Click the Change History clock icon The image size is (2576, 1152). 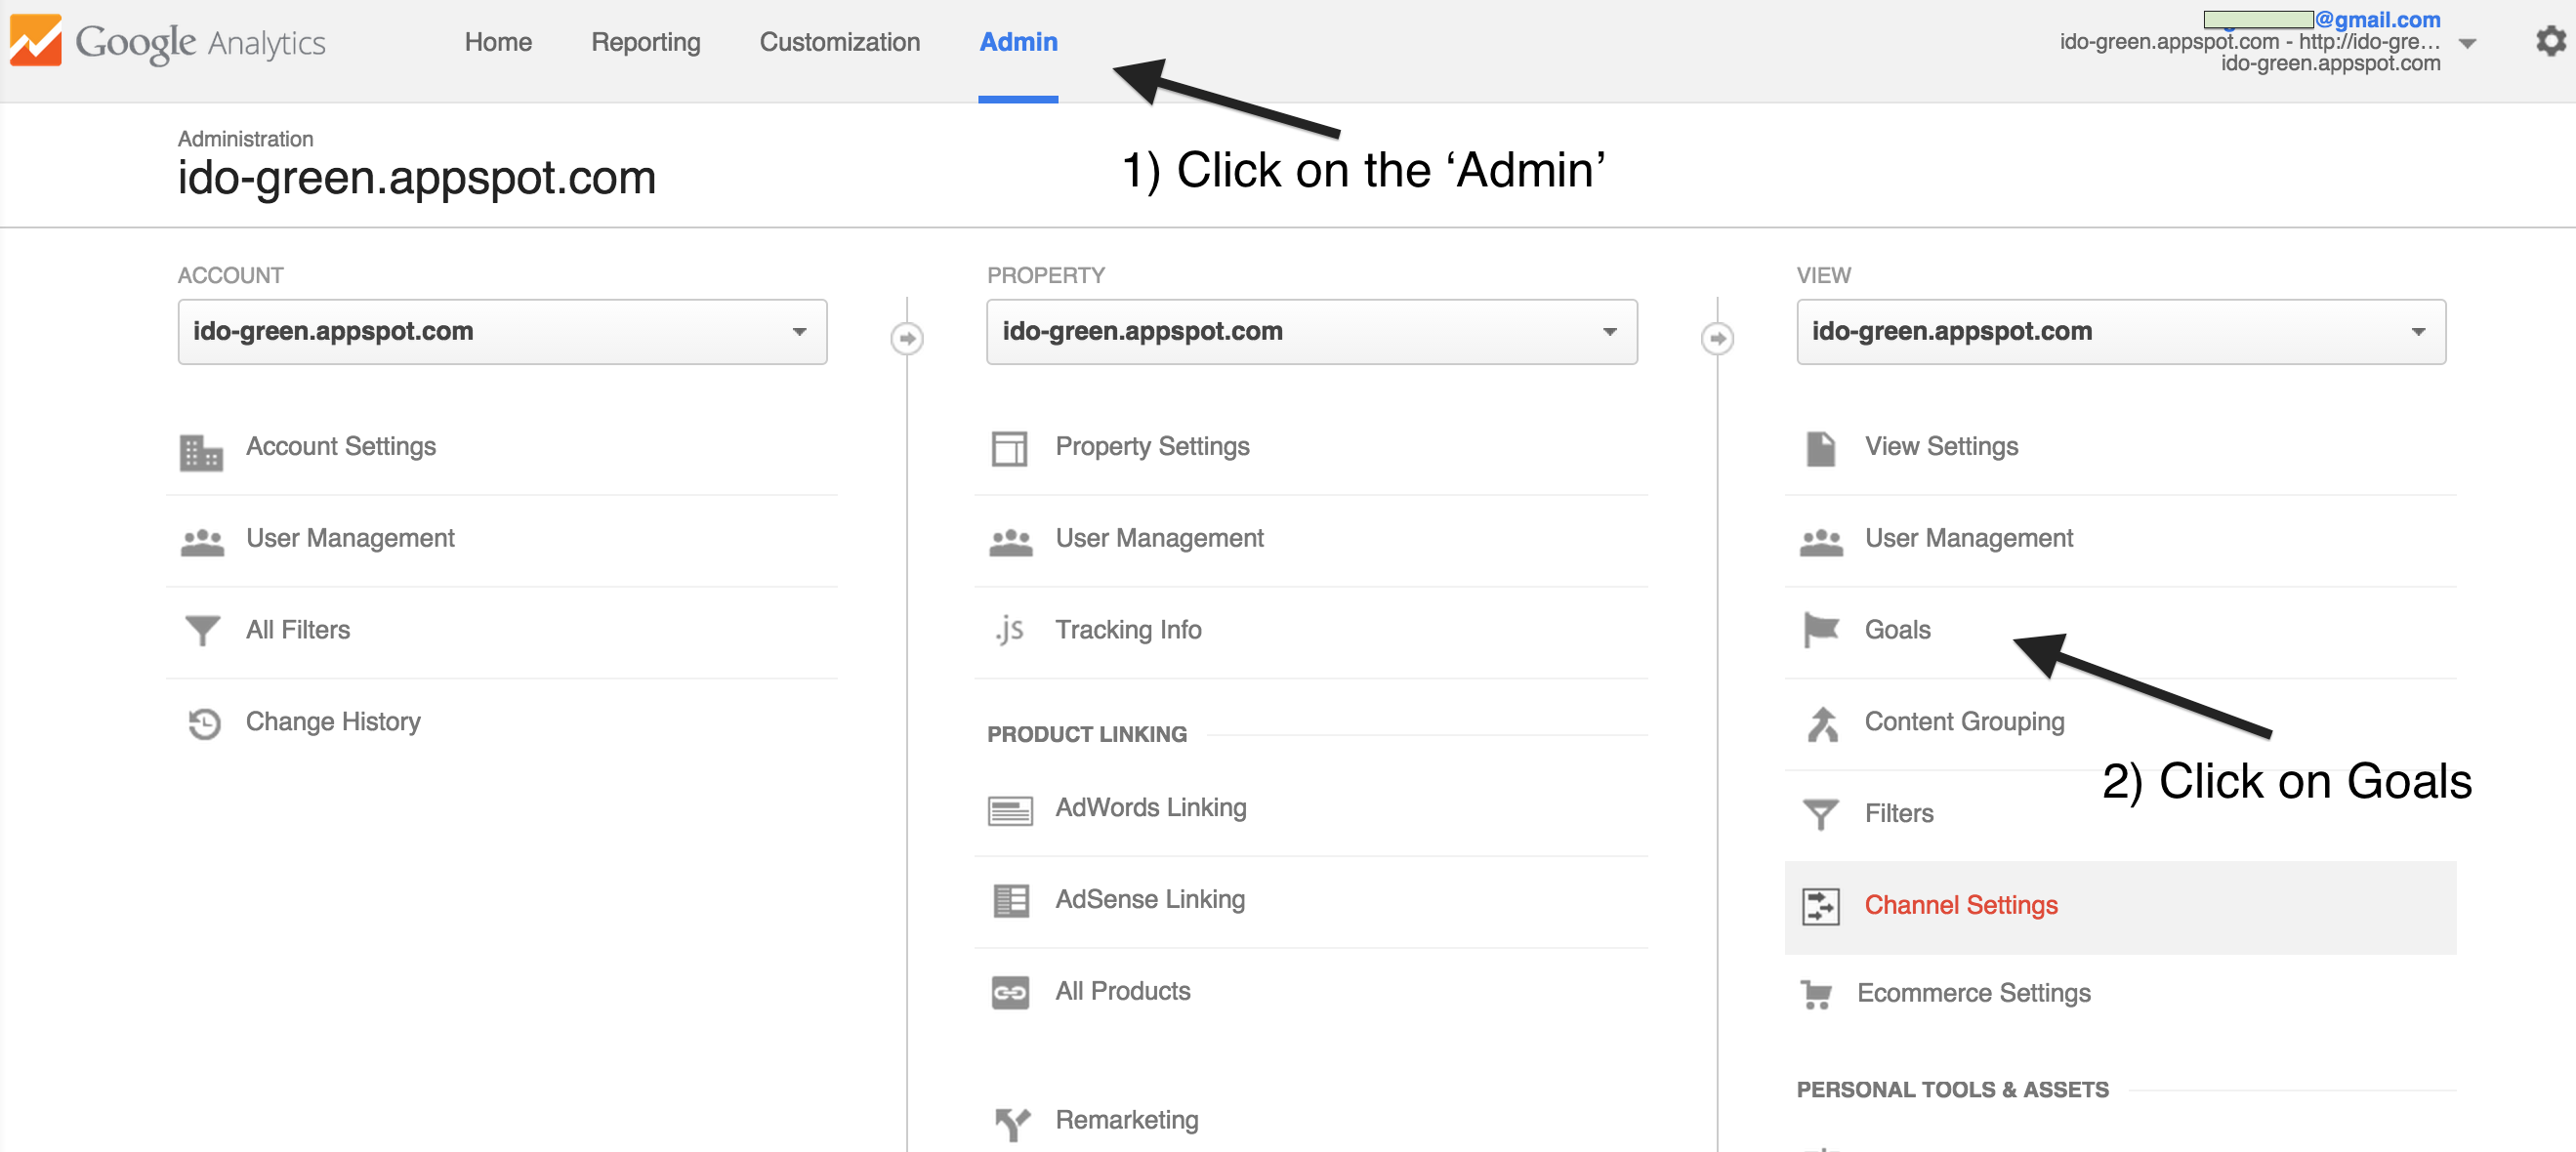tap(204, 722)
